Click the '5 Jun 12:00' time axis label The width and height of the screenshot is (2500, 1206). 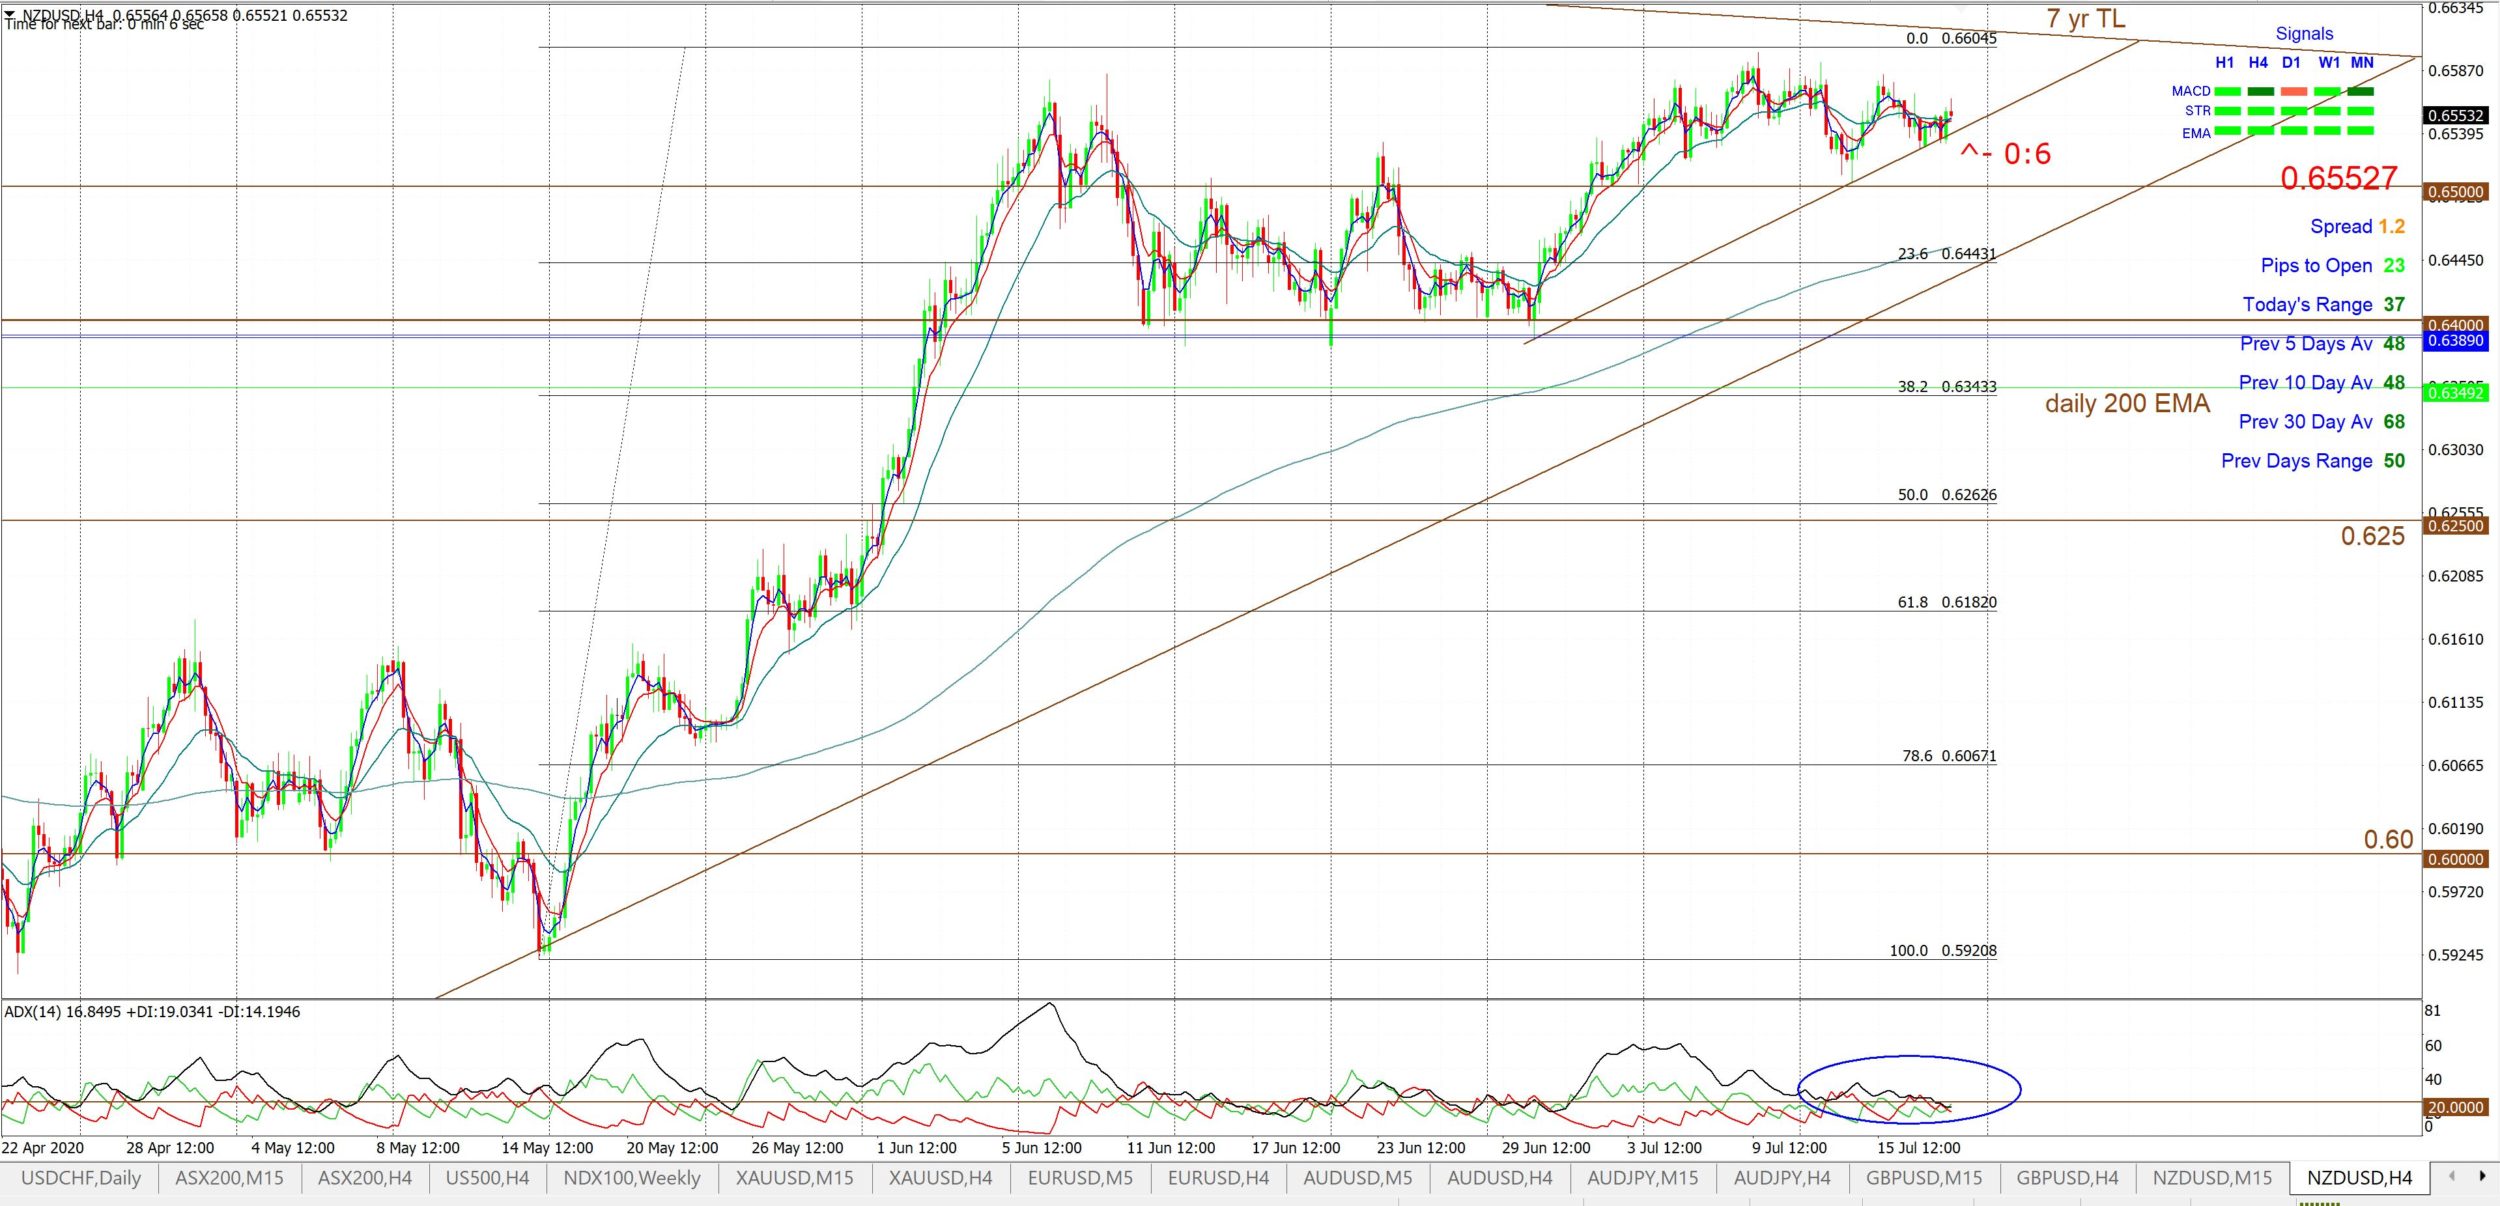(1041, 1148)
